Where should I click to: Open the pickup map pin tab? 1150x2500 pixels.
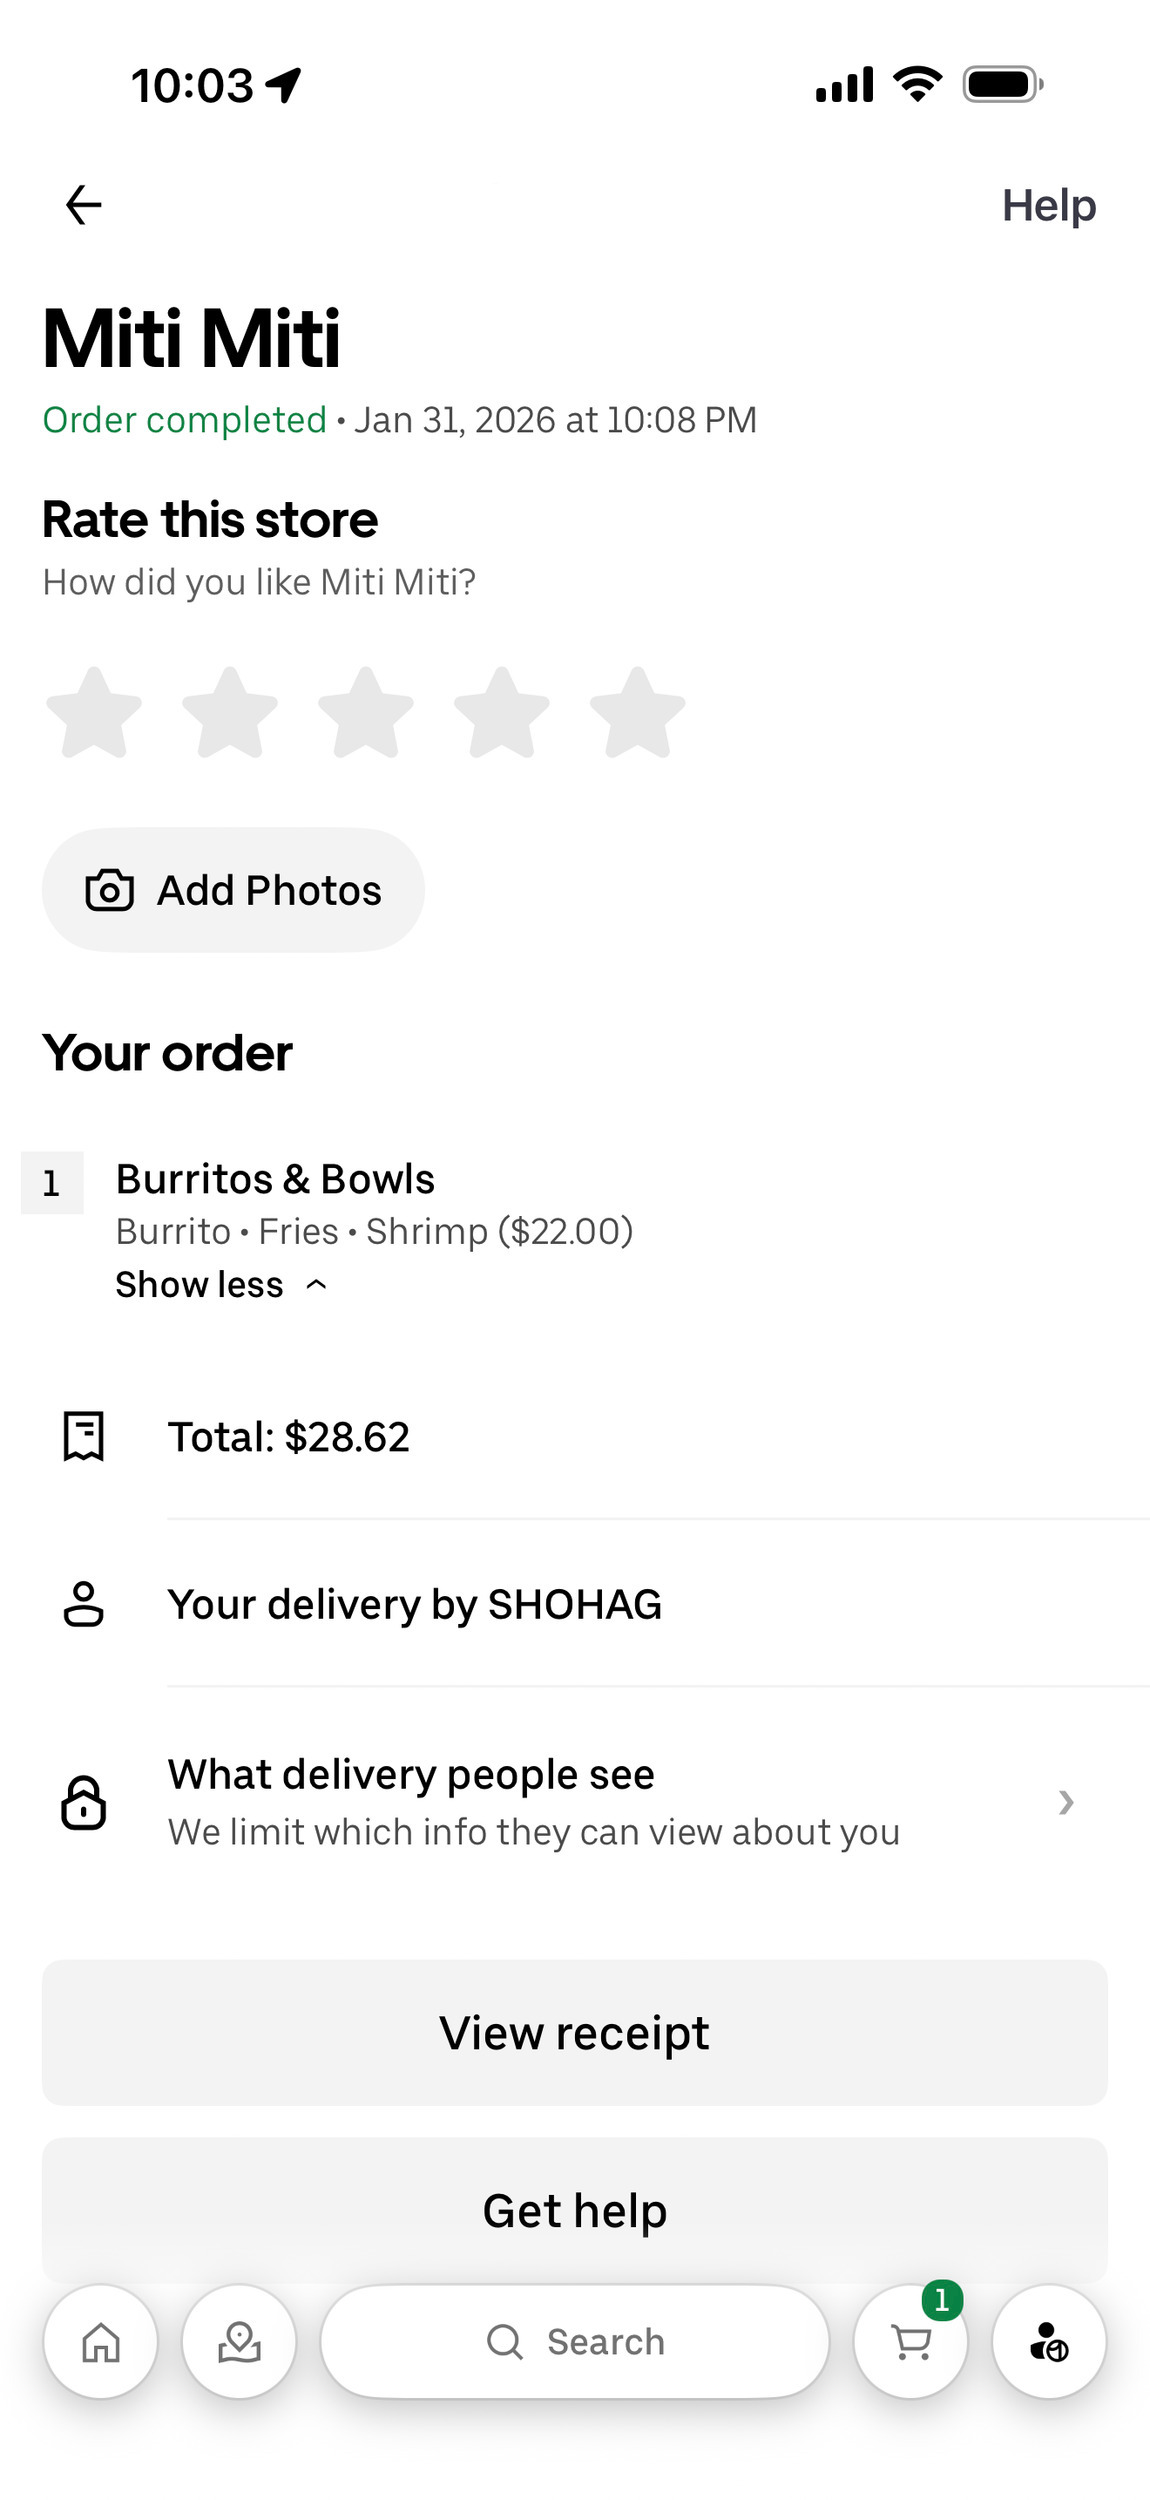click(239, 2342)
